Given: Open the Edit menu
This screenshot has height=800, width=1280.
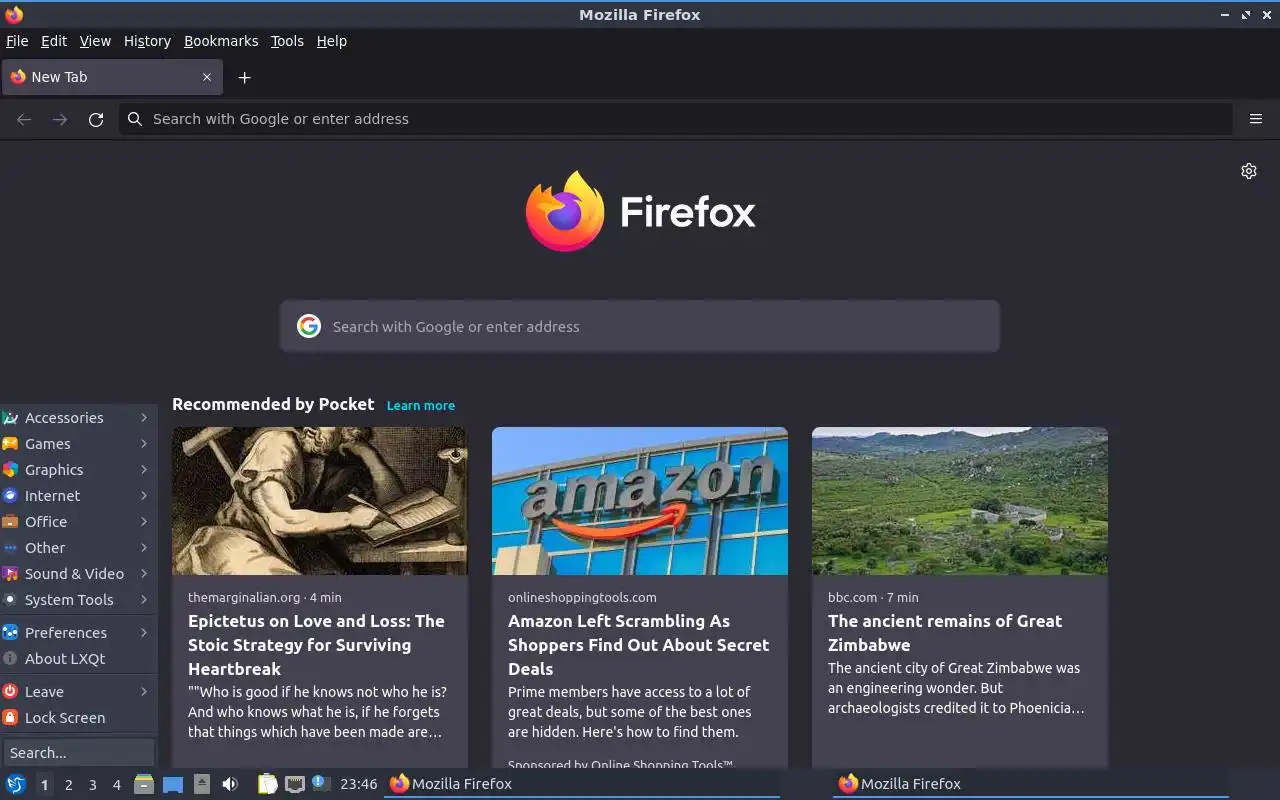Looking at the screenshot, I should click(x=54, y=41).
